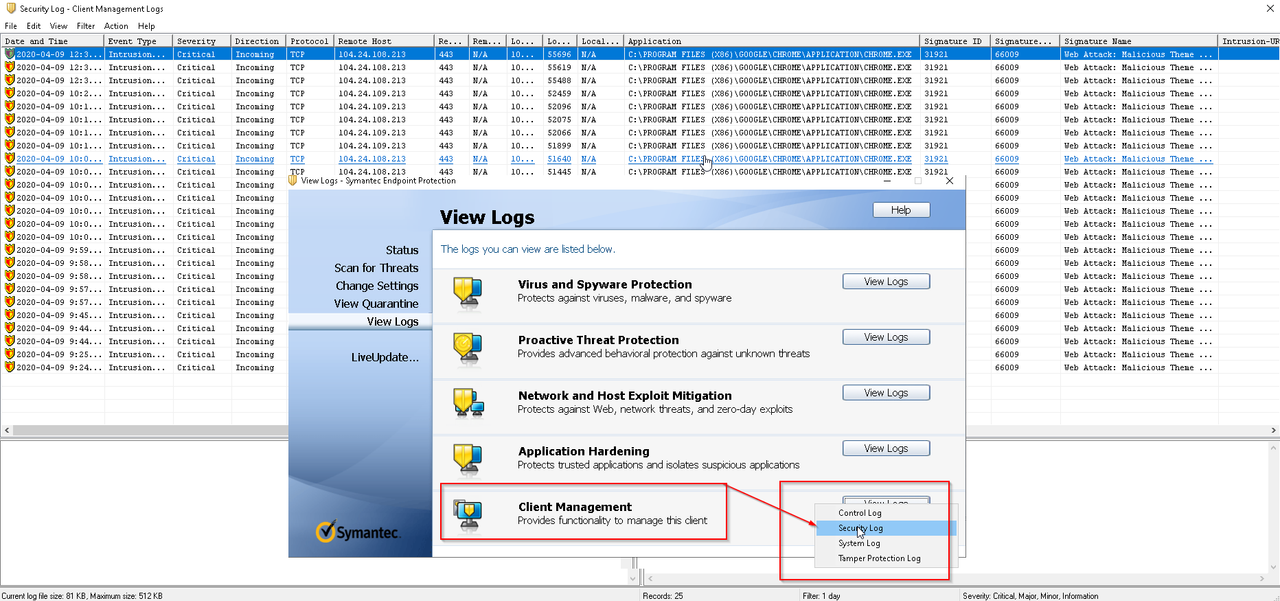Go to Status in dialog sidebar
Viewport: 1280px width, 601px height.
point(402,250)
